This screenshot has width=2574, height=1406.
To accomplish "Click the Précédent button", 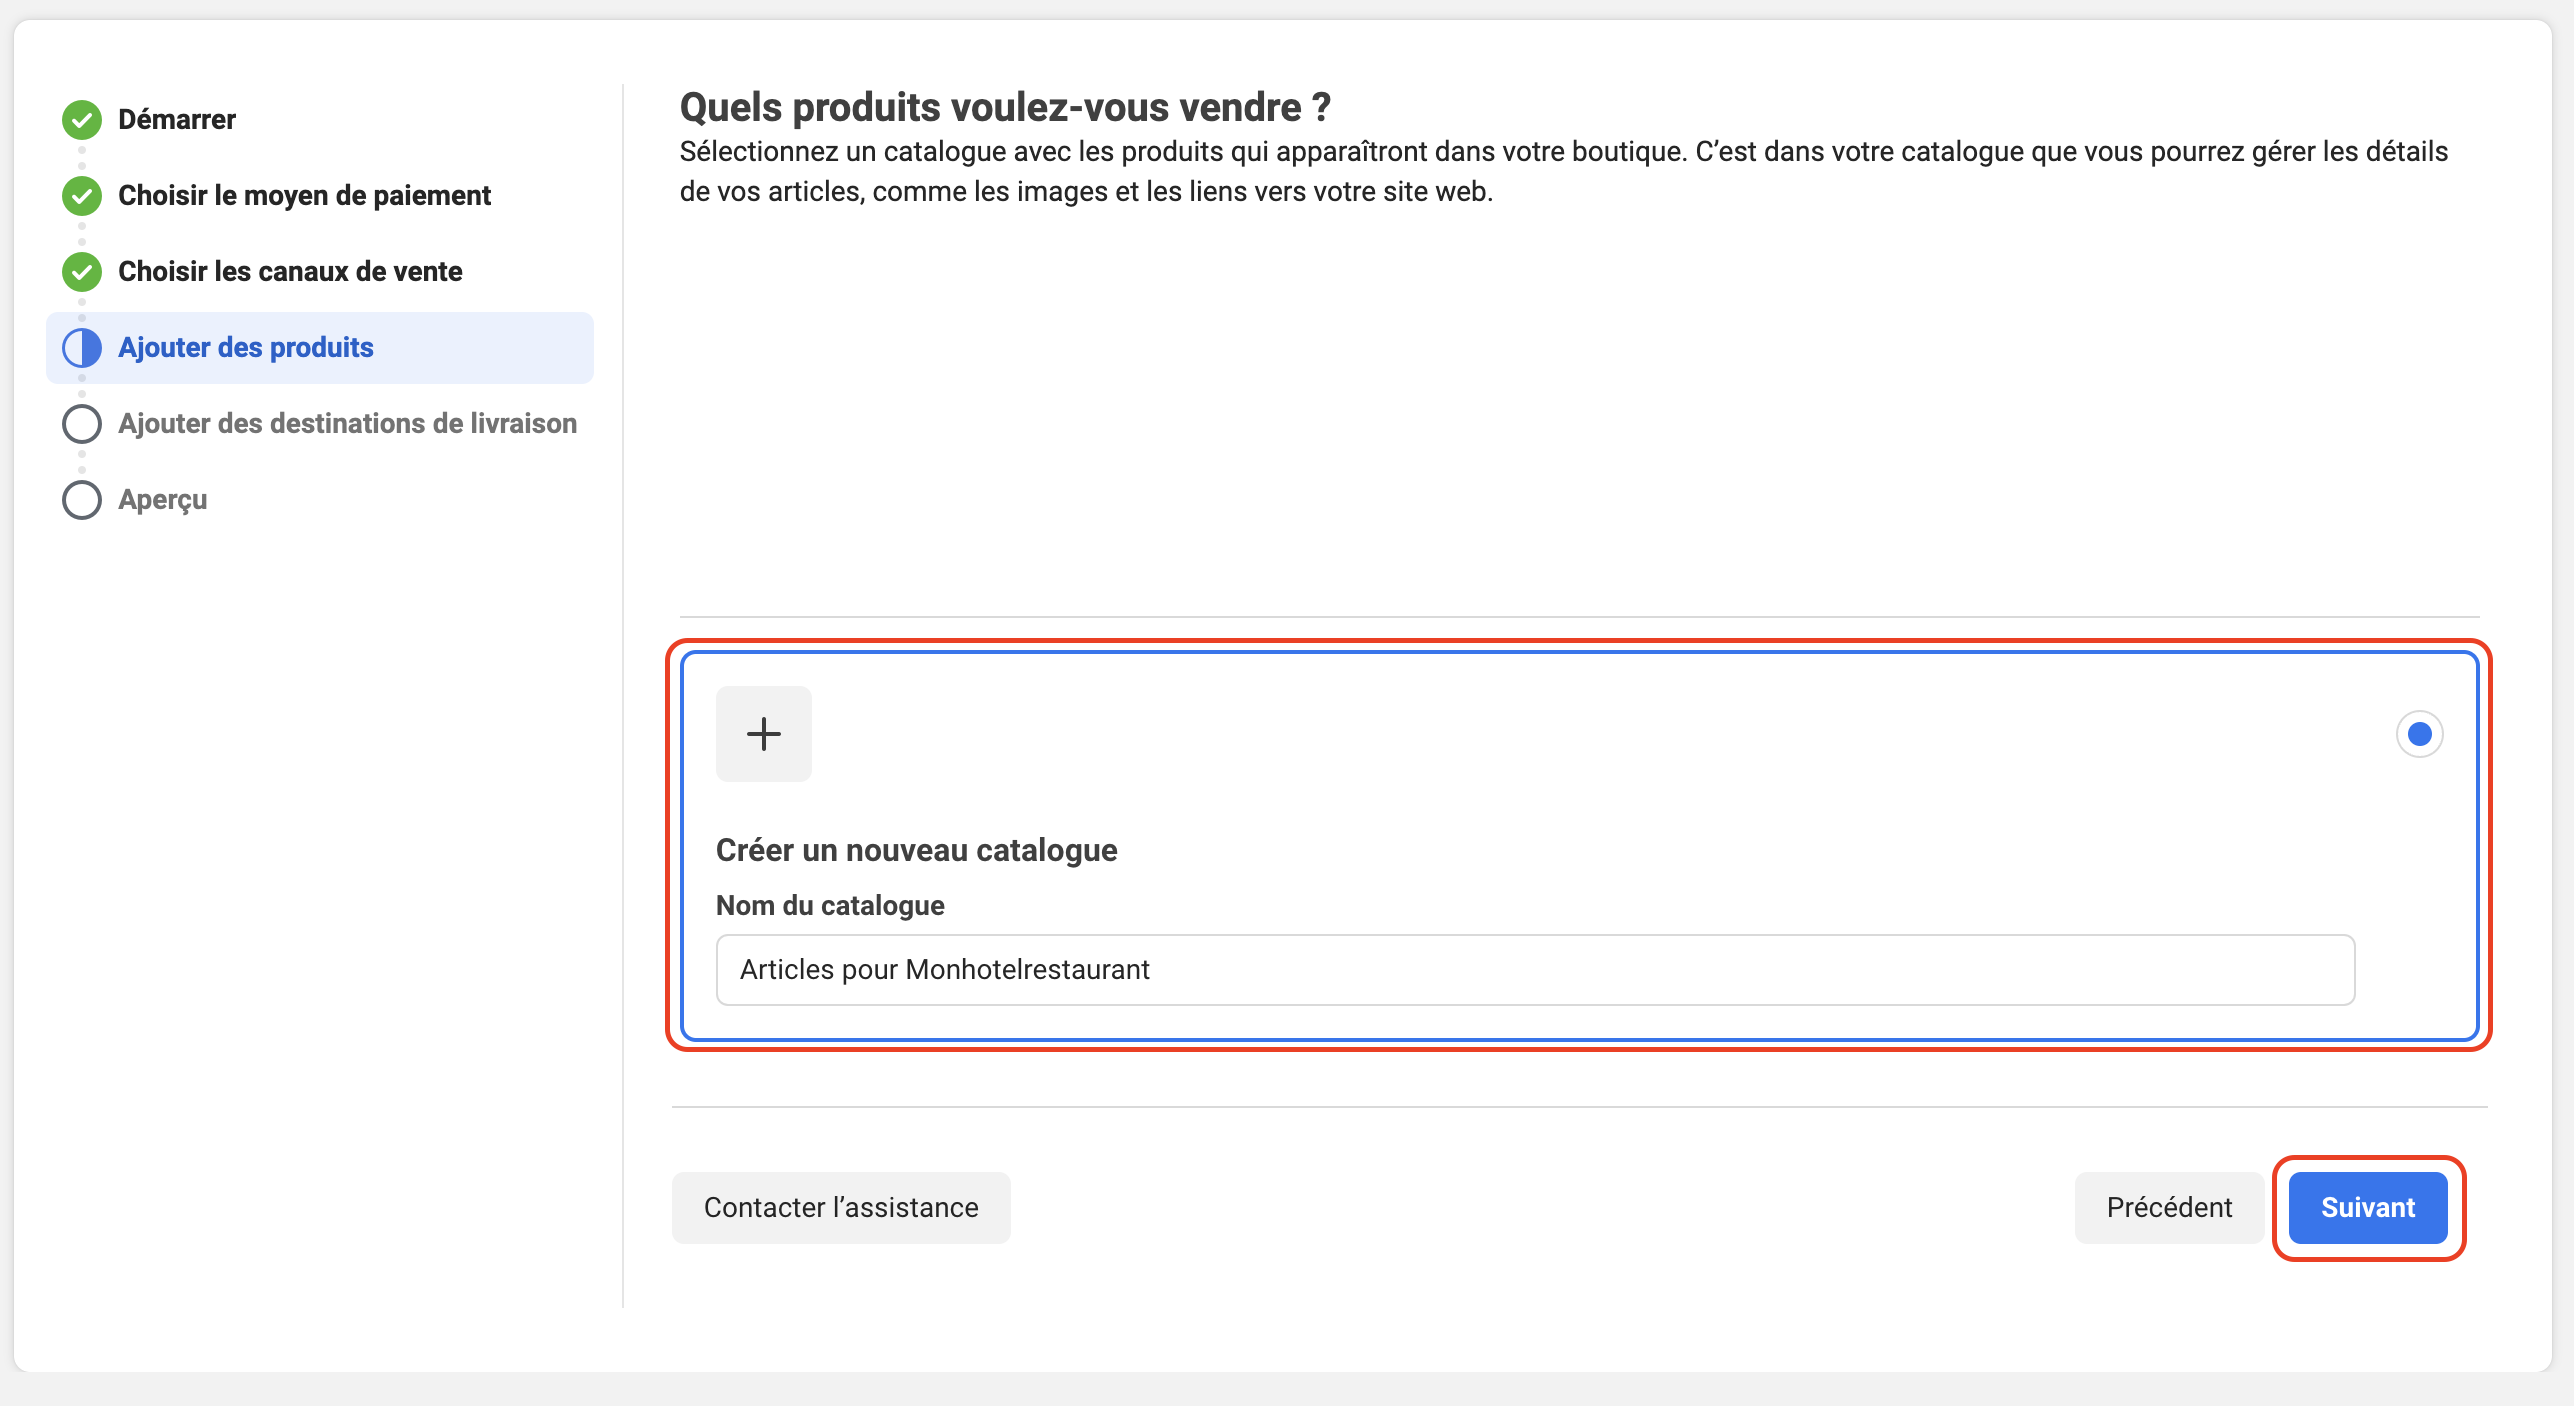I will pos(2168,1208).
